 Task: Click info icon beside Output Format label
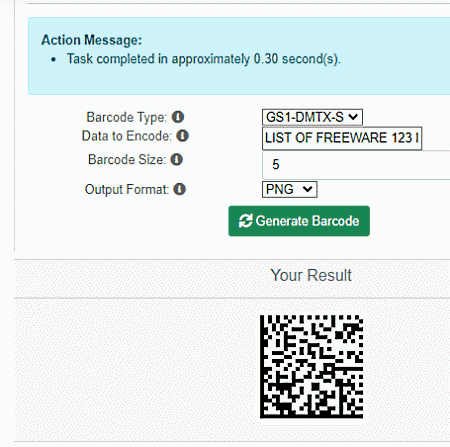click(x=179, y=189)
